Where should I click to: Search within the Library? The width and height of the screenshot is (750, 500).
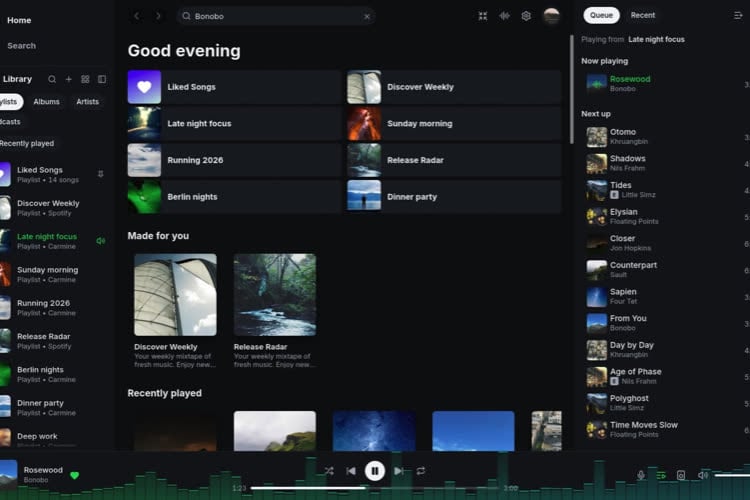pos(52,79)
